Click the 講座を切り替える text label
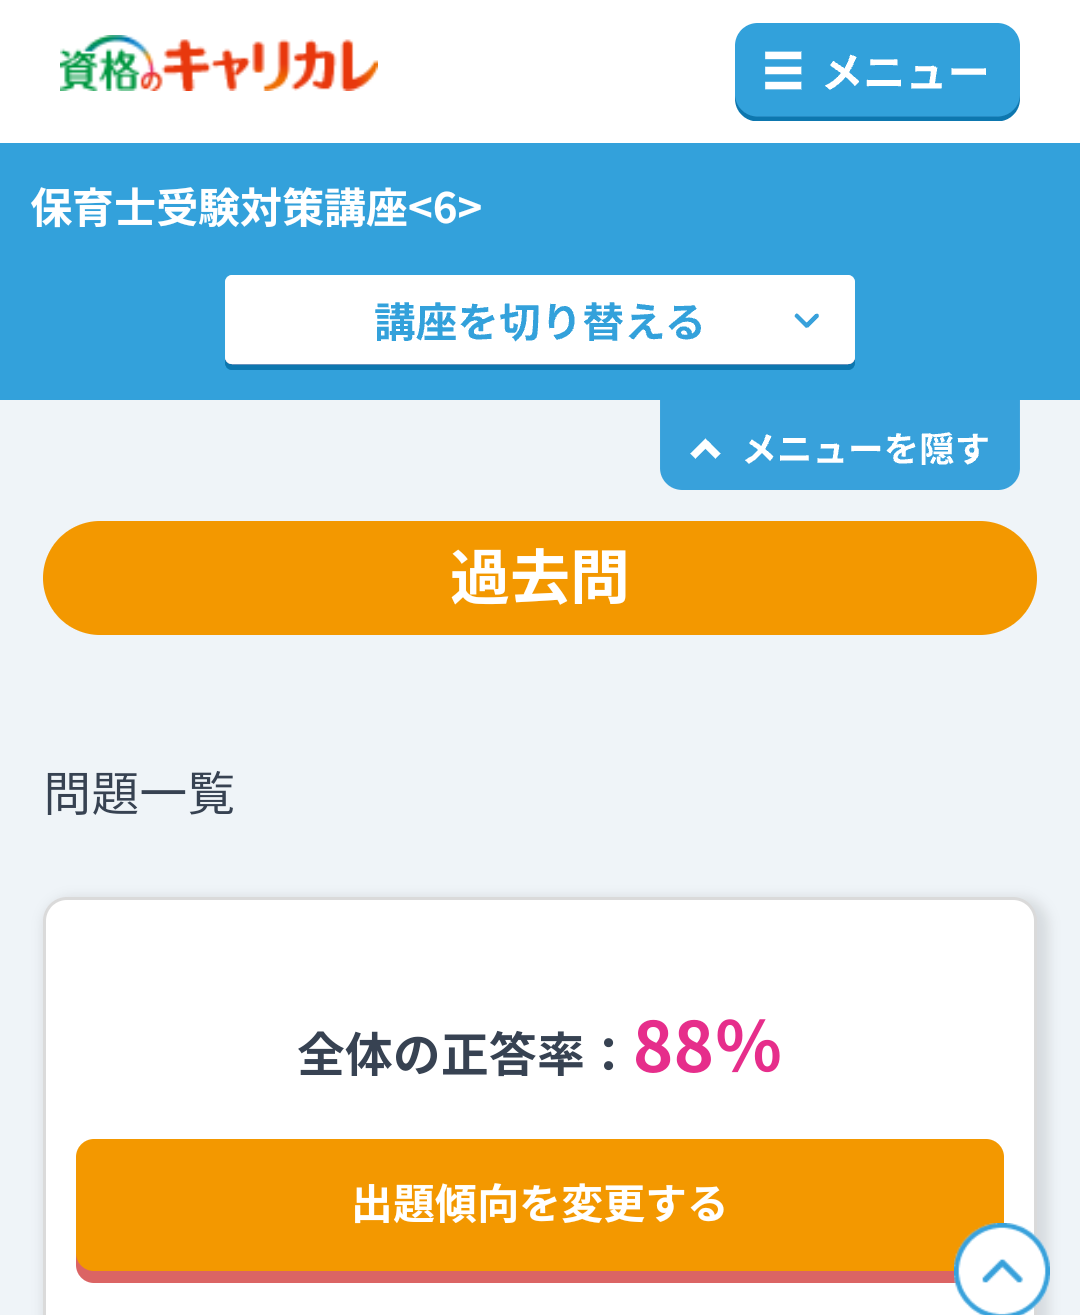1080x1315 pixels. pyautogui.click(x=539, y=322)
